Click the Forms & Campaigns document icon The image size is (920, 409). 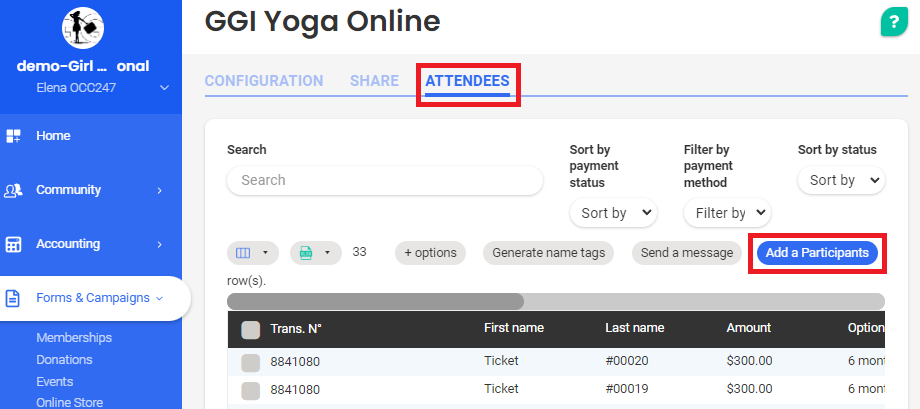tap(14, 298)
